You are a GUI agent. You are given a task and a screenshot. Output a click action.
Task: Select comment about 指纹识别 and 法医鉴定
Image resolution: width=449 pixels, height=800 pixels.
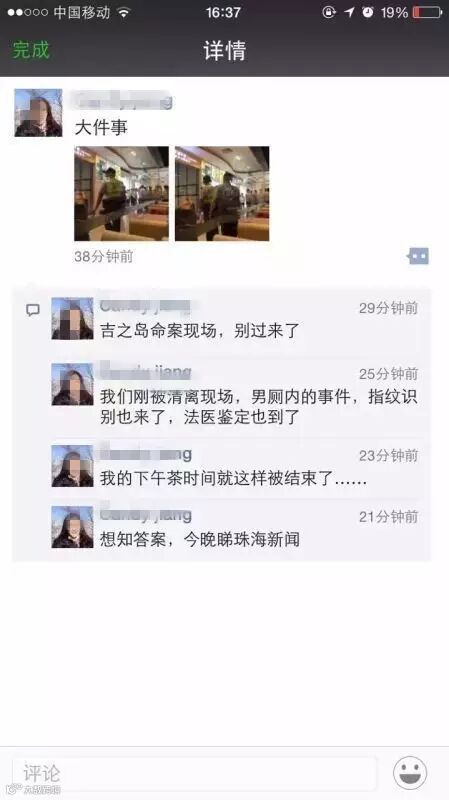(x=258, y=407)
